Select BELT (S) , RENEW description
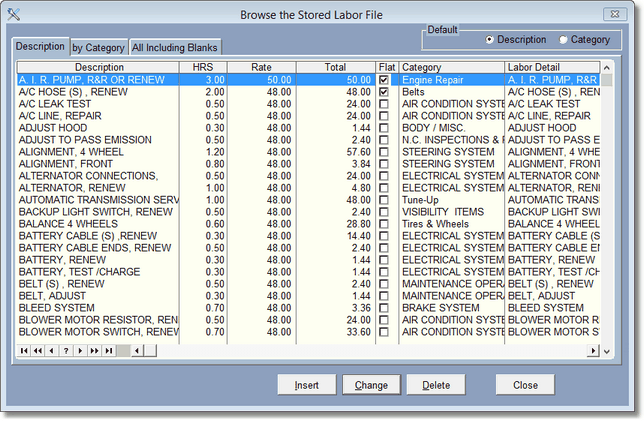This screenshot has width=644, height=421. (x=62, y=284)
